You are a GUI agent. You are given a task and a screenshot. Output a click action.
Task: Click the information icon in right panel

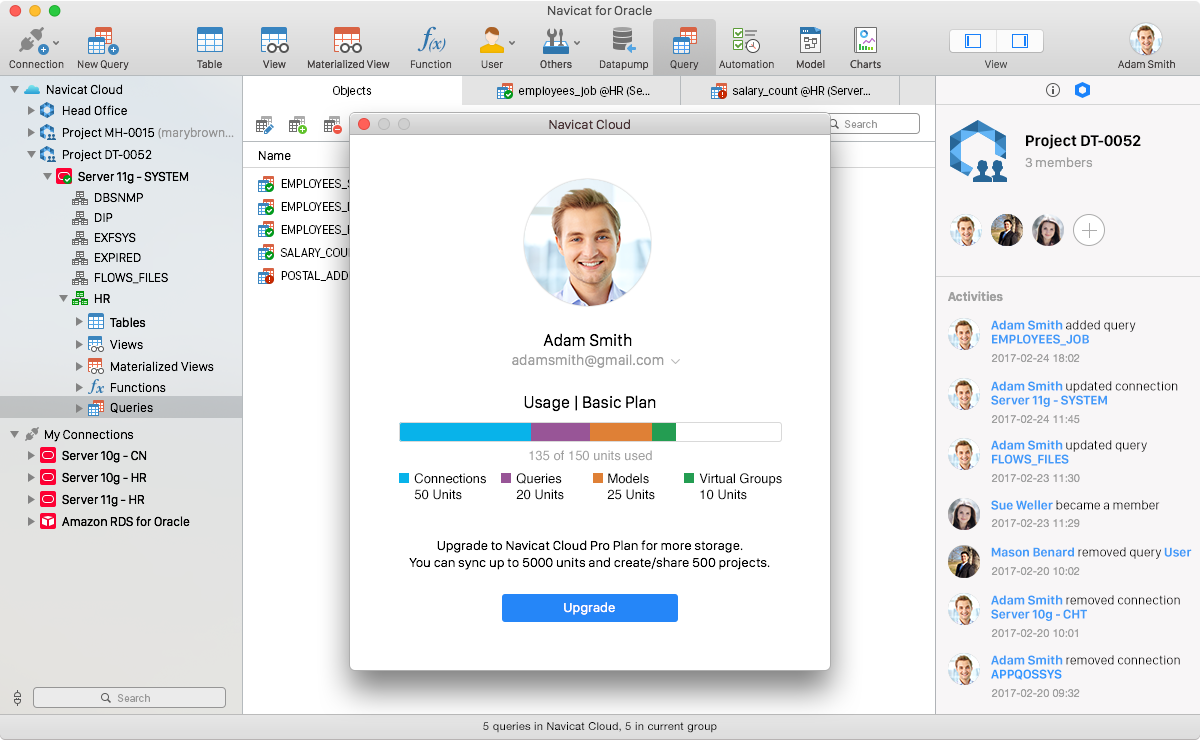(x=1052, y=90)
